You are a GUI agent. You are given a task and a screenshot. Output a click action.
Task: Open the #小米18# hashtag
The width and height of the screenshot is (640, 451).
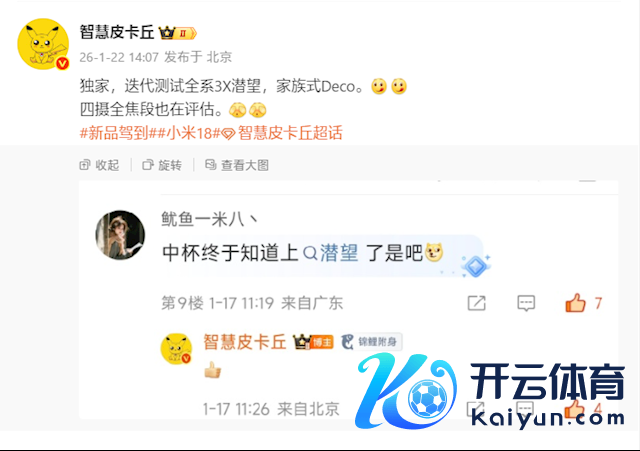(188, 133)
